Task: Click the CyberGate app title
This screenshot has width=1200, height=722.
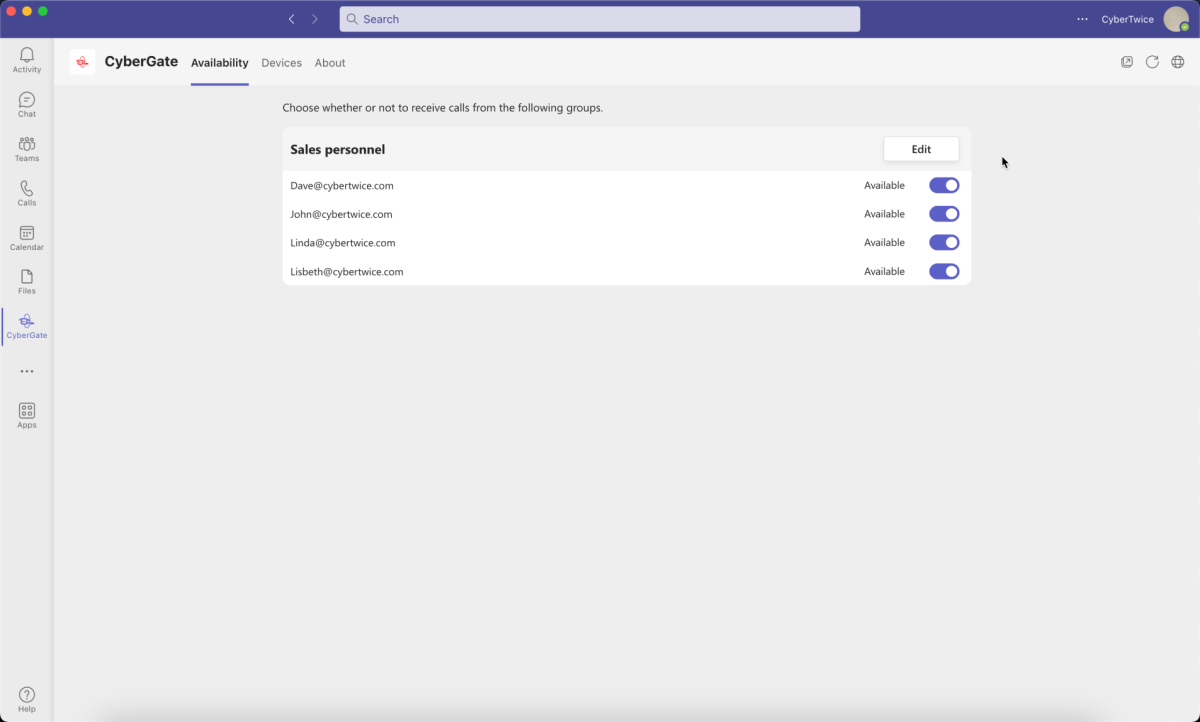Action: [141, 62]
